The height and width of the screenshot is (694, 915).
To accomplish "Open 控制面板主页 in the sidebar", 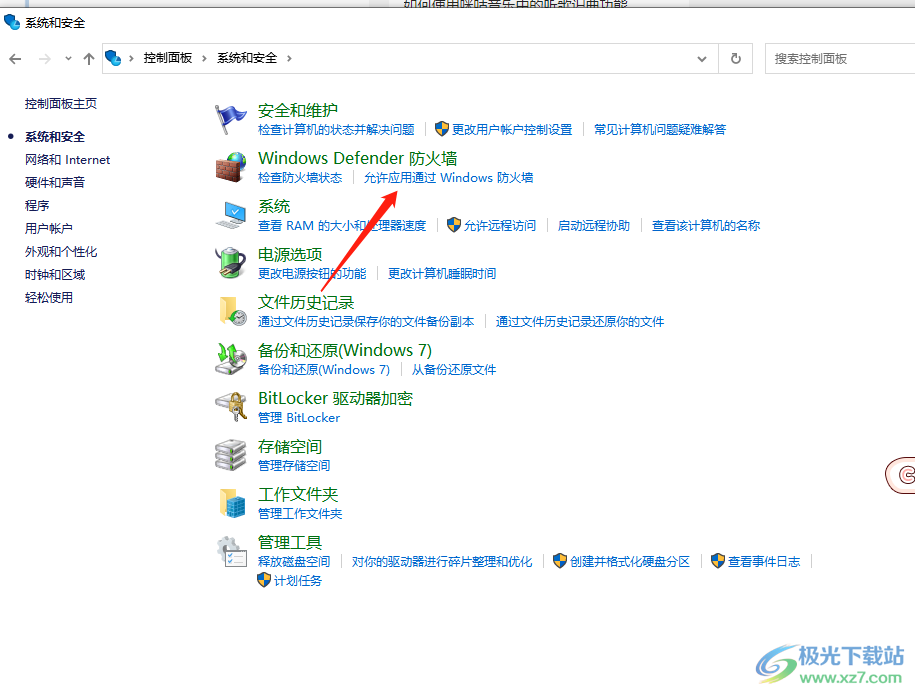I will [61, 104].
